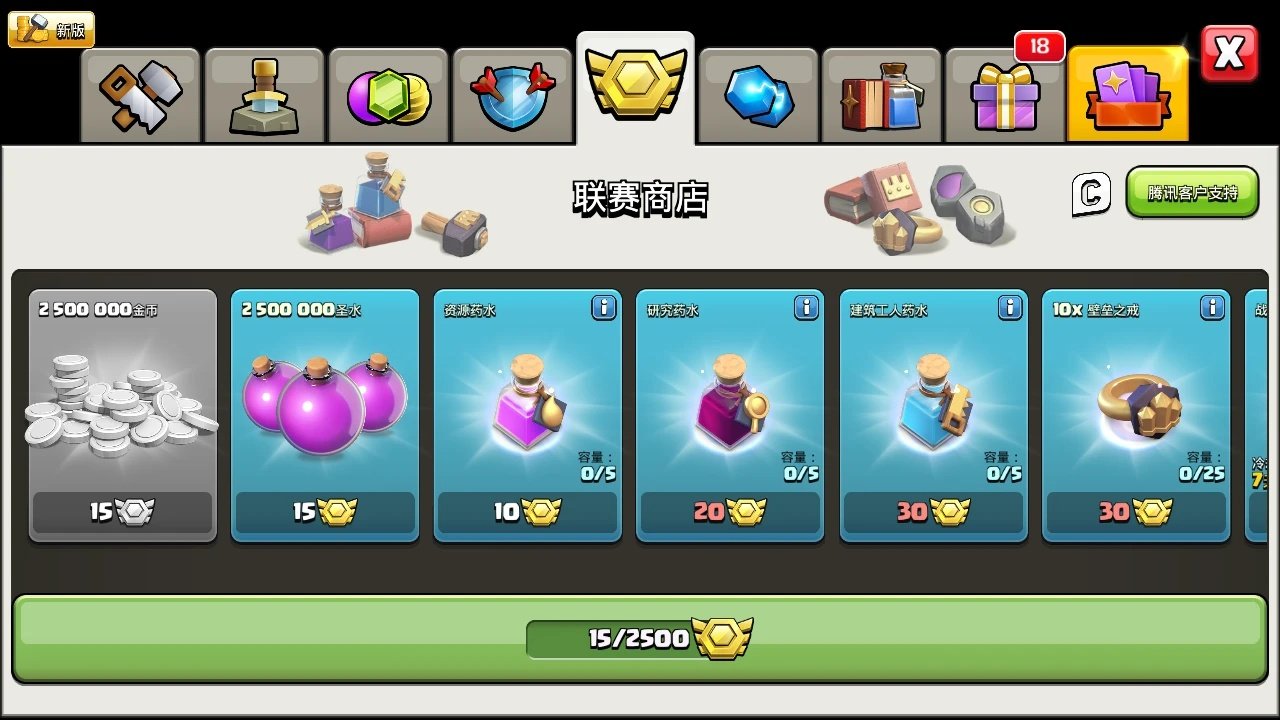Select the blue shield tab

click(x=512, y=96)
